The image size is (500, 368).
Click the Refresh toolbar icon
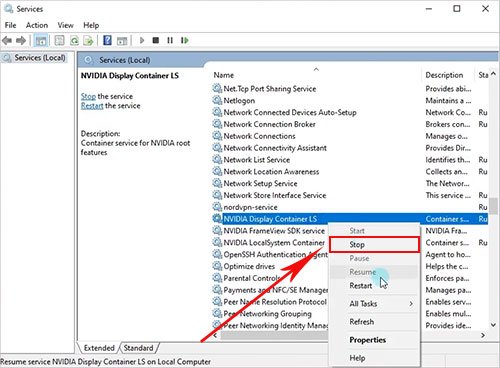[x=74, y=41]
